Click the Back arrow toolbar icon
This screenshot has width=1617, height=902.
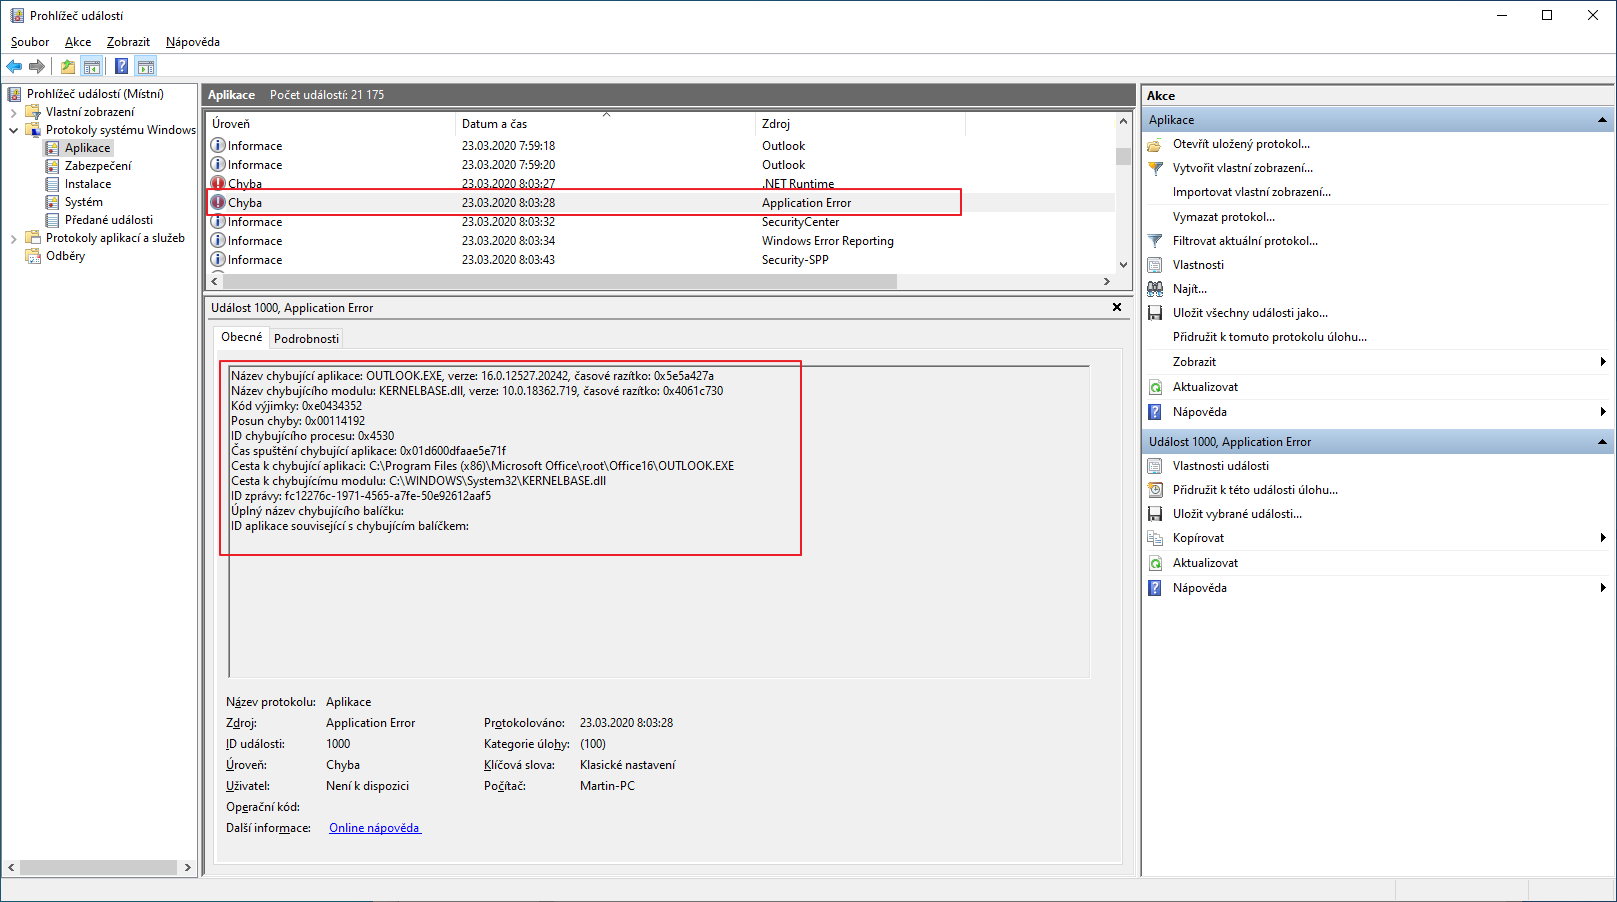click(x=14, y=66)
